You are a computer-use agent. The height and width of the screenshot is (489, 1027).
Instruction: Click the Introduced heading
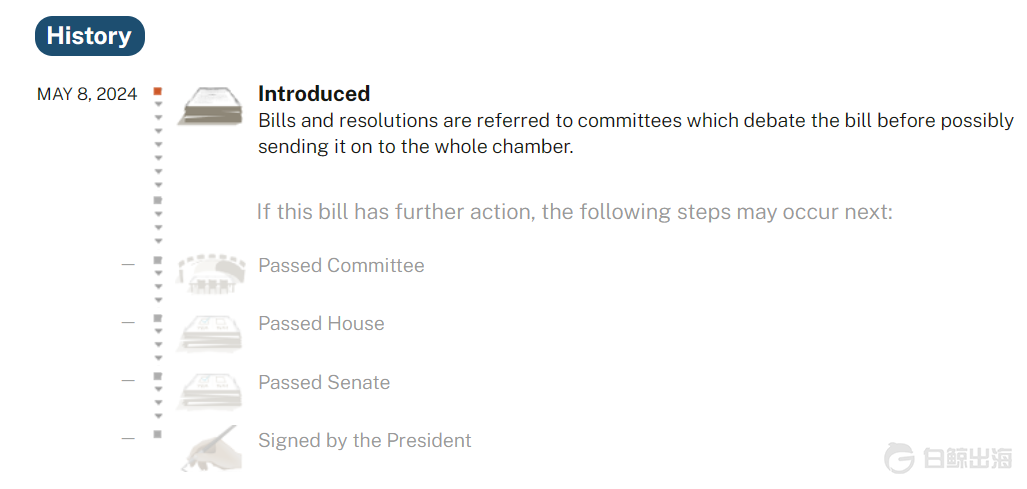pyautogui.click(x=314, y=94)
